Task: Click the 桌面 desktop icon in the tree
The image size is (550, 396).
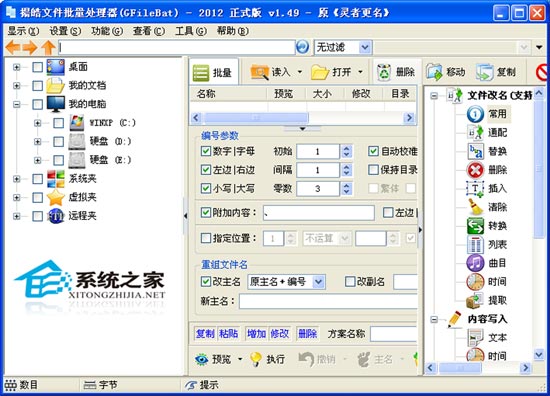Action: (56, 67)
